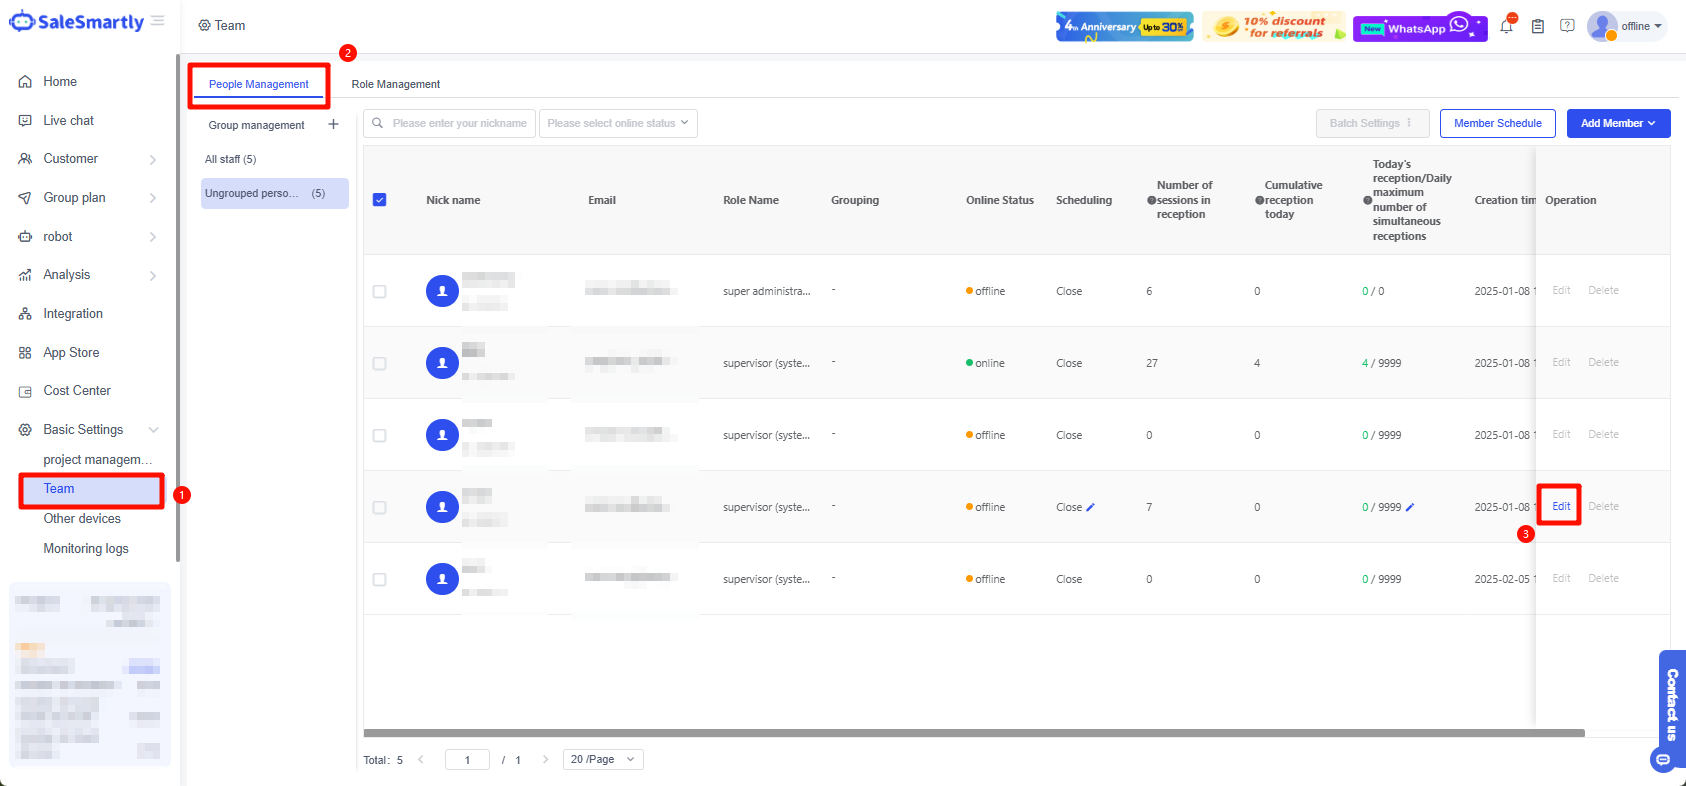1686x786 pixels.
Task: Open the online status filter dropdown
Action: coord(618,124)
